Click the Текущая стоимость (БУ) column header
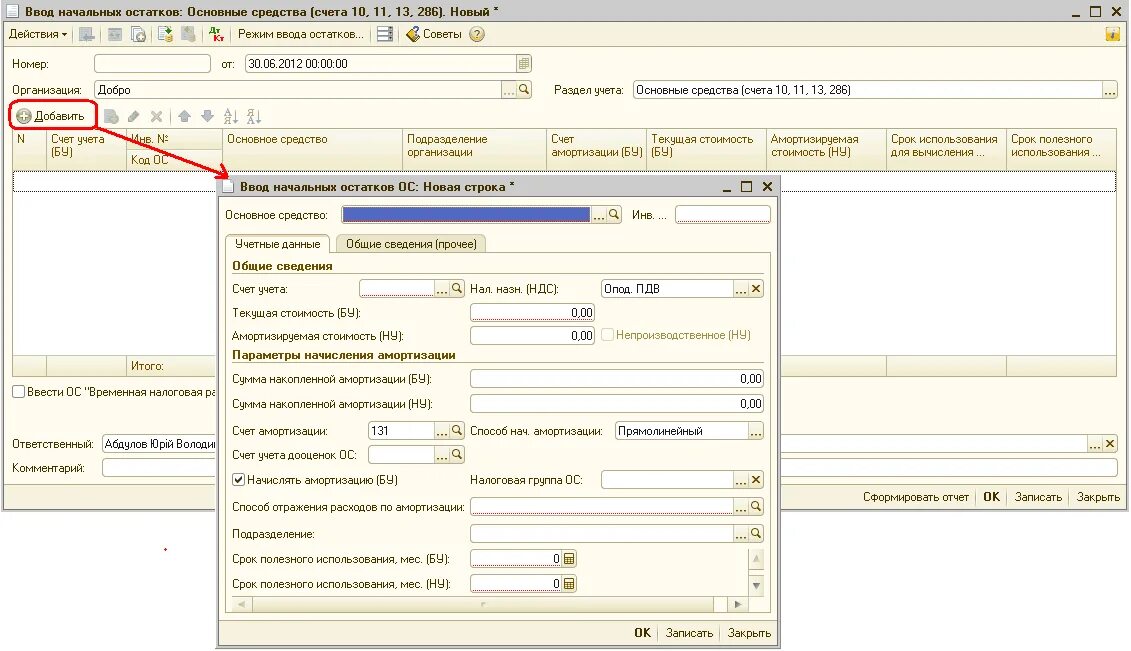1131x651 pixels. click(706, 149)
